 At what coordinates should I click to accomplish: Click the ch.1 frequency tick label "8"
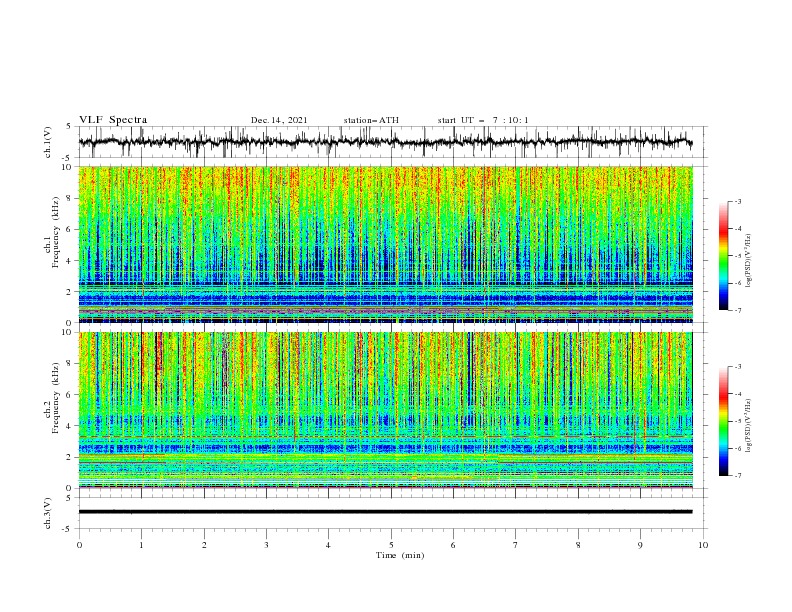tap(70, 198)
